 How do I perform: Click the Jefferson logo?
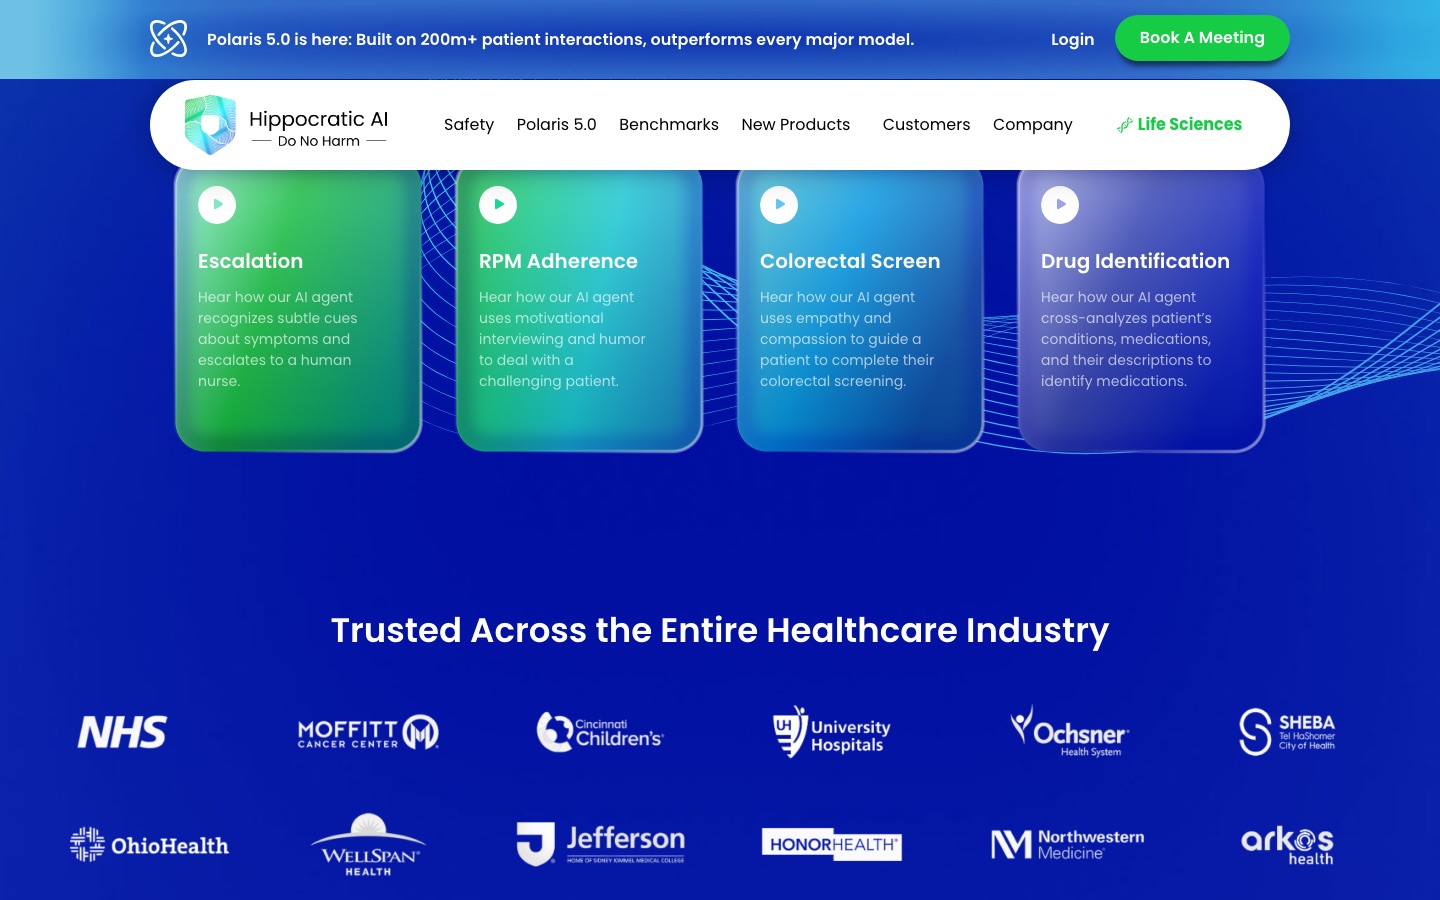click(x=600, y=844)
